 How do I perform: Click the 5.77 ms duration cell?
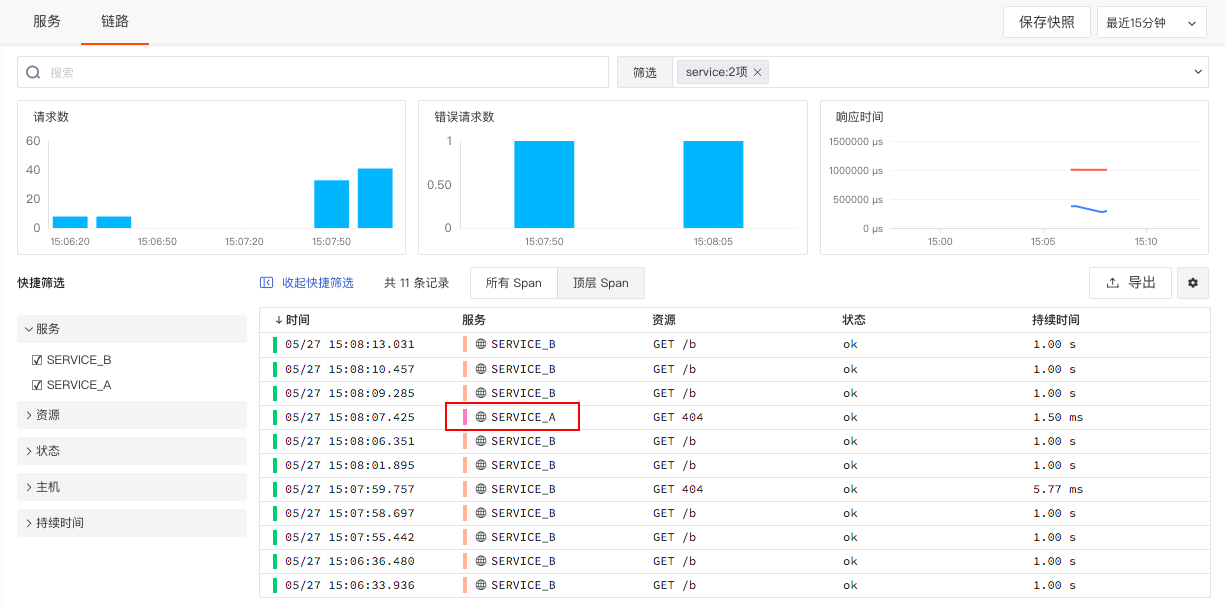tap(1058, 489)
